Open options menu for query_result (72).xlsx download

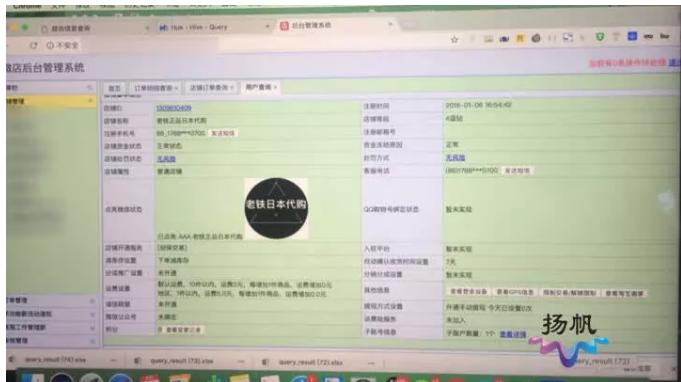tap(371, 363)
